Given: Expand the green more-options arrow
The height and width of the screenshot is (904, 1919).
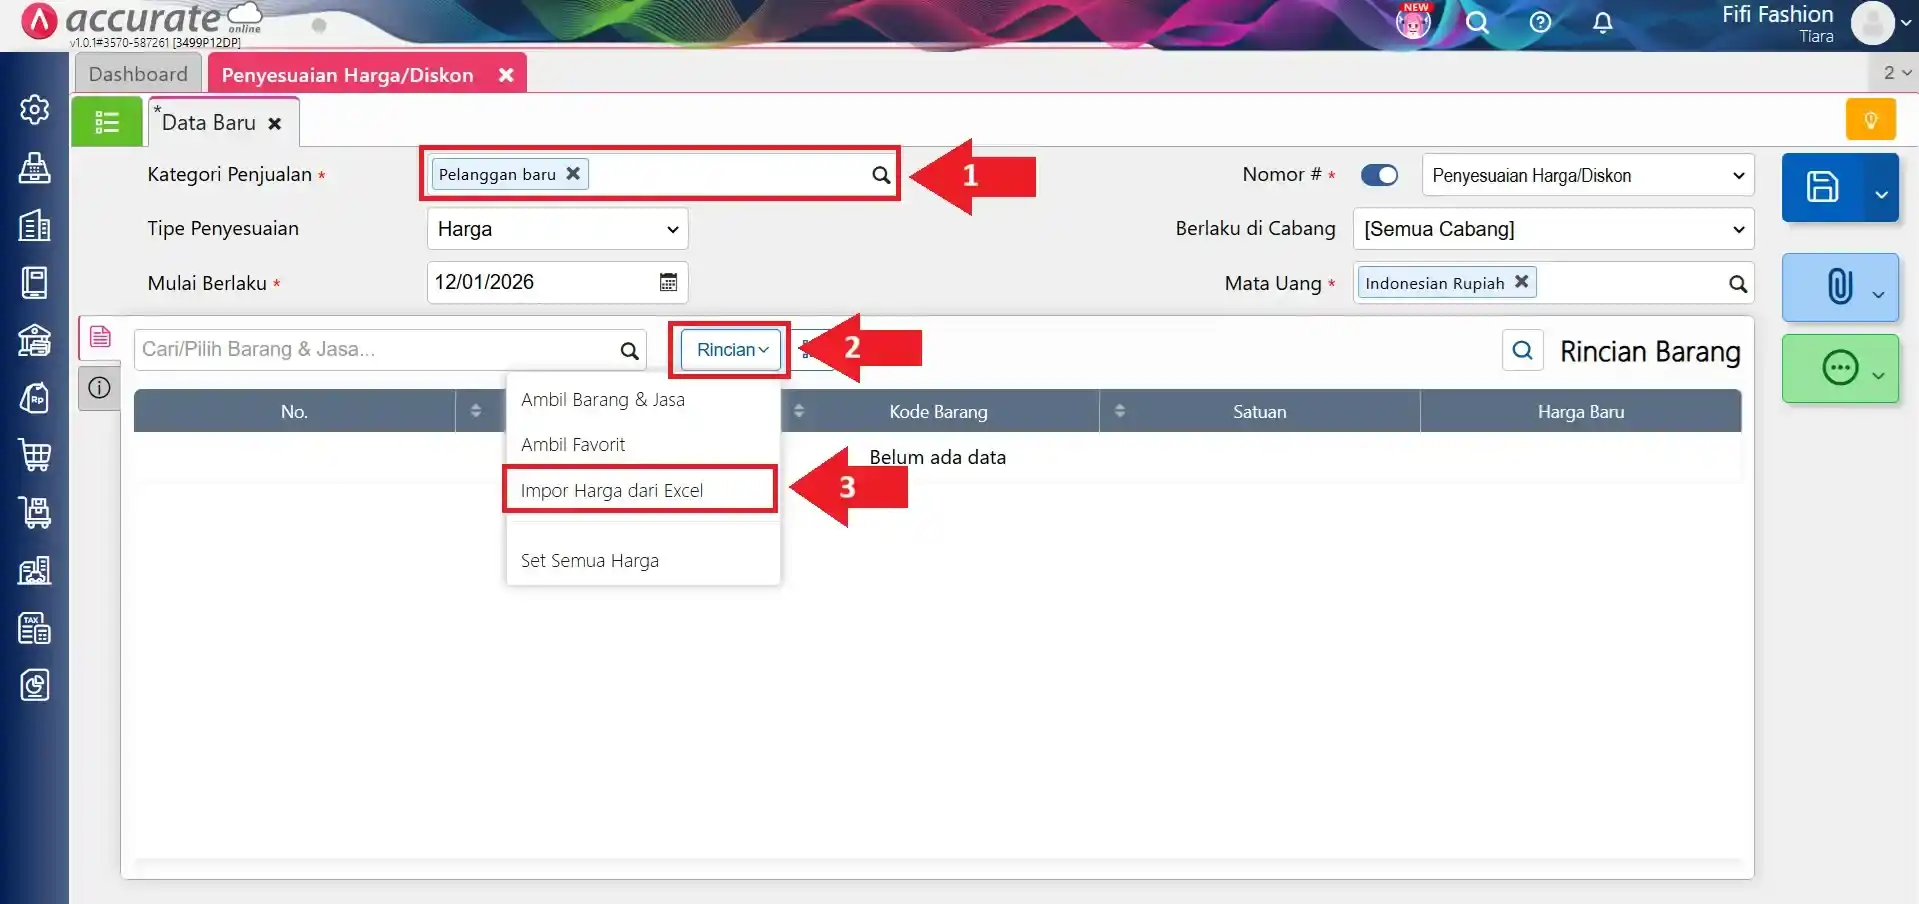Looking at the screenshot, I should 1879,376.
